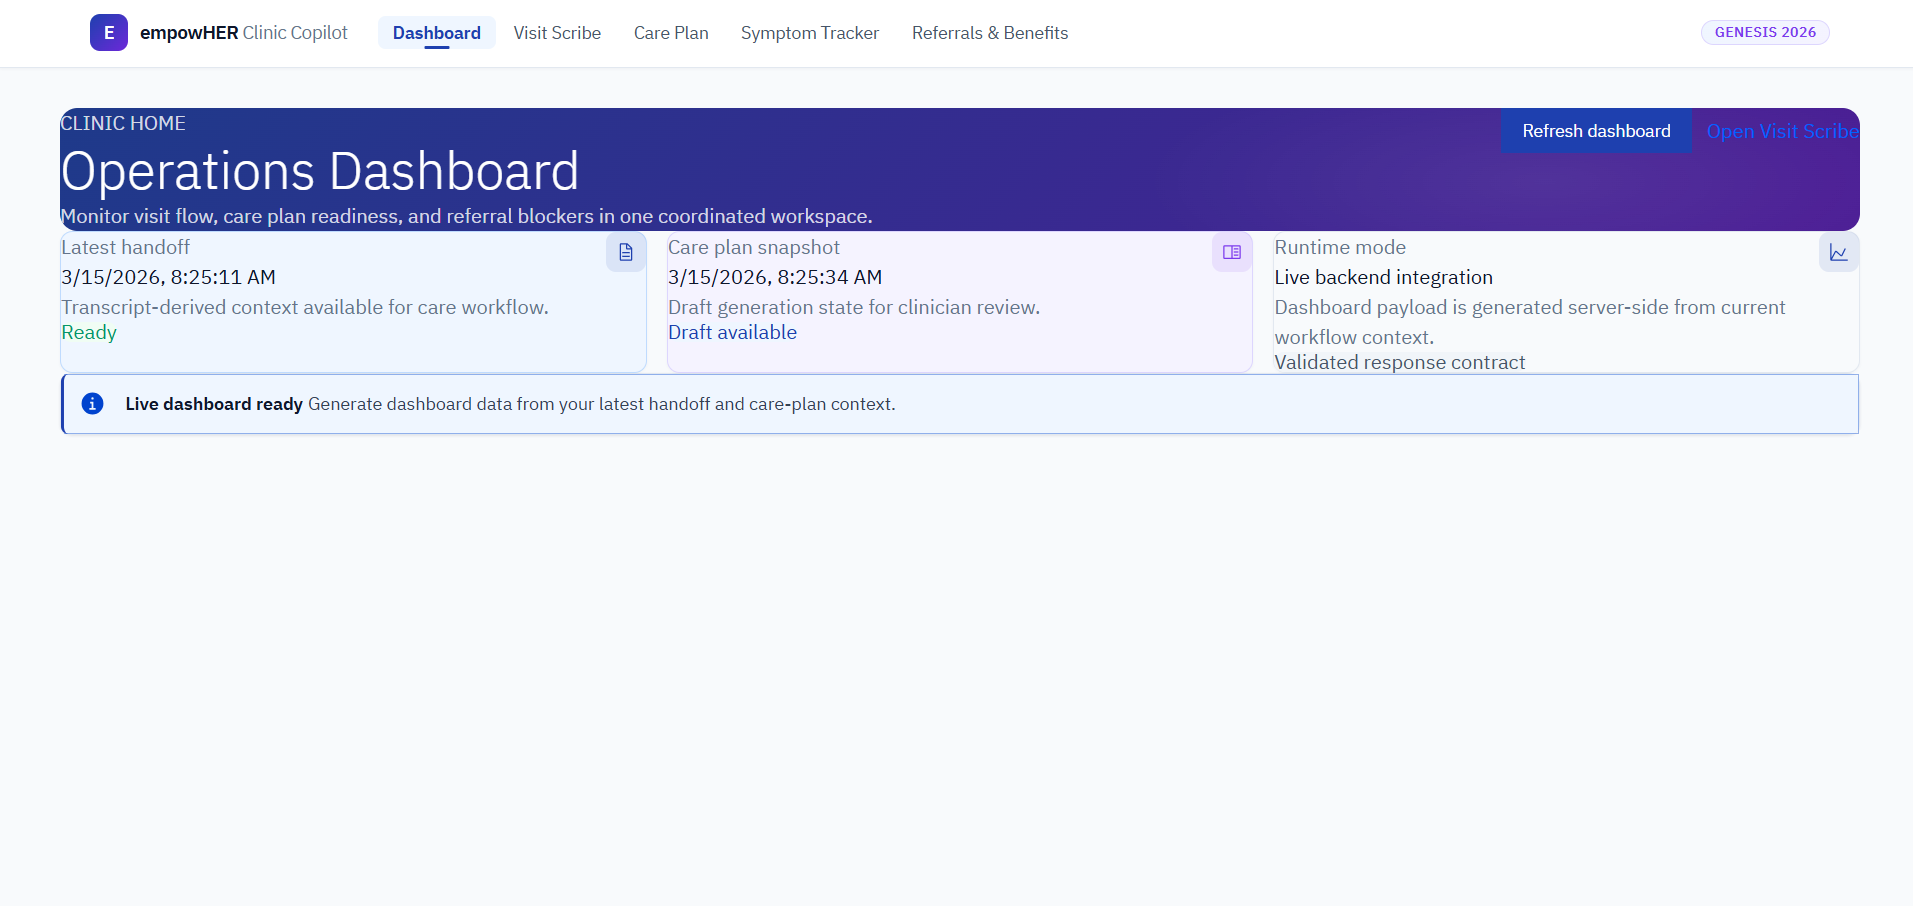Click the "Live dashboard ready" banner text
1913x906 pixels.
pyautogui.click(x=214, y=404)
